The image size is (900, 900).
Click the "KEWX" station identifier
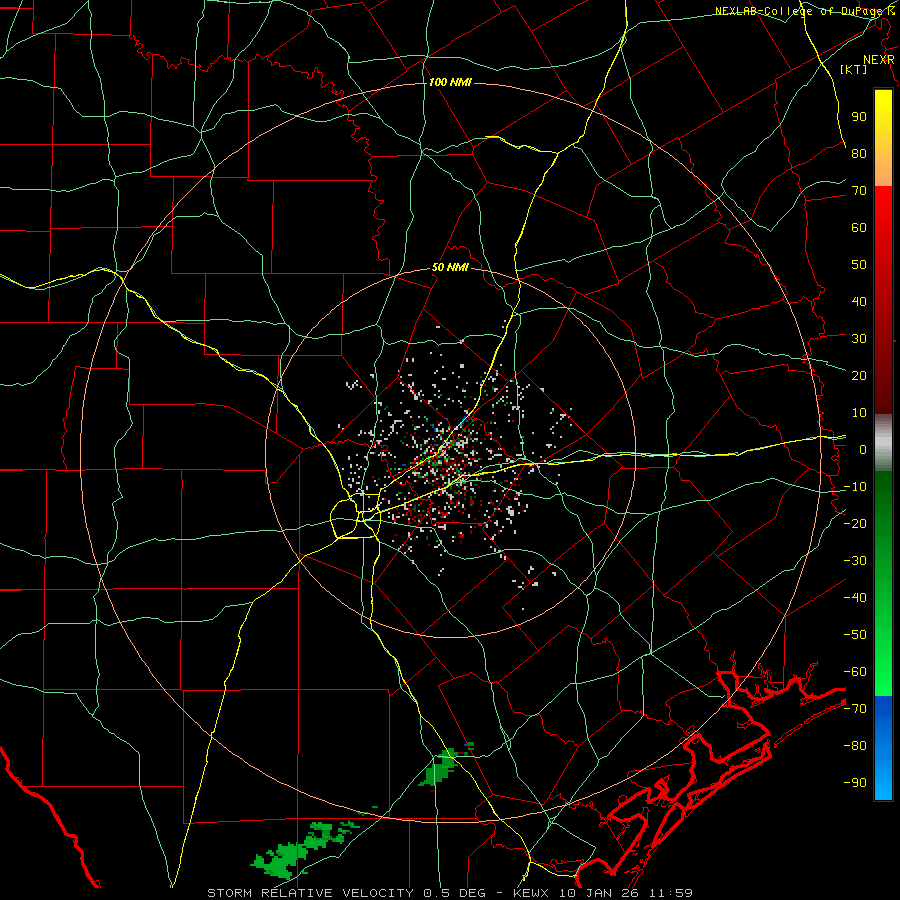click(532, 893)
